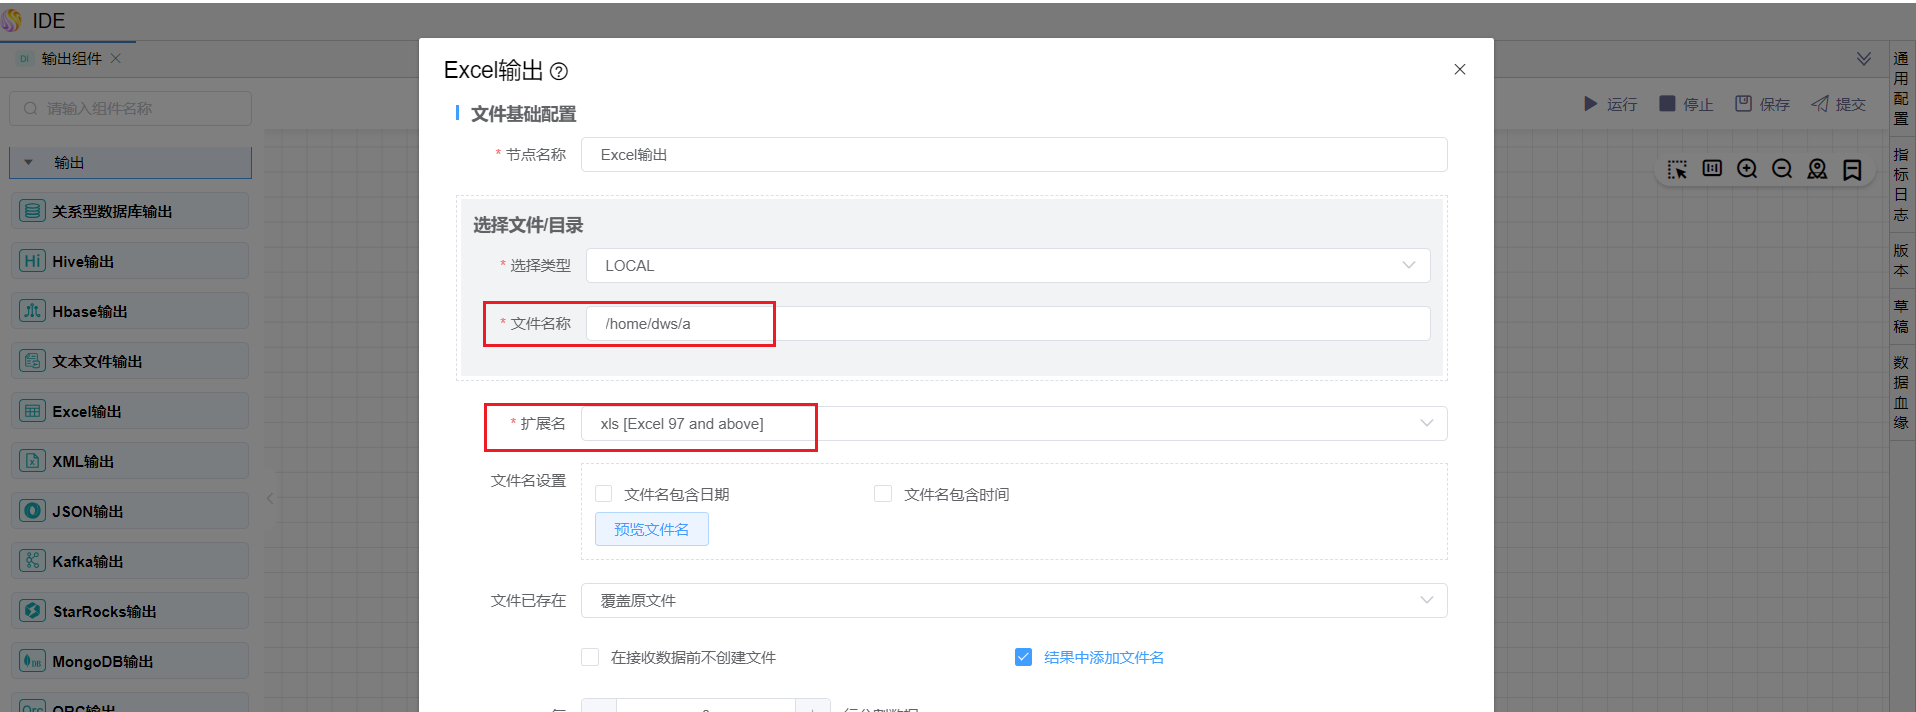Click the StarRocks输出 component icon
Image resolution: width=1916 pixels, height=712 pixels.
coord(33,611)
